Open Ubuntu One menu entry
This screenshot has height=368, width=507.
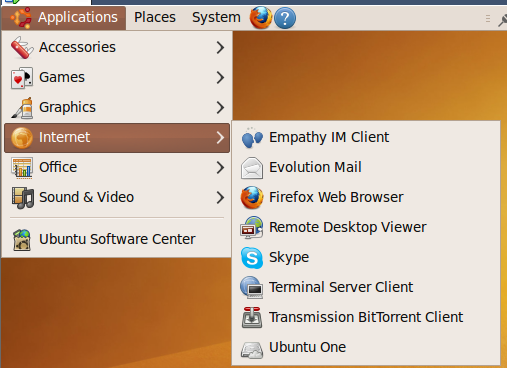pyautogui.click(x=366, y=347)
